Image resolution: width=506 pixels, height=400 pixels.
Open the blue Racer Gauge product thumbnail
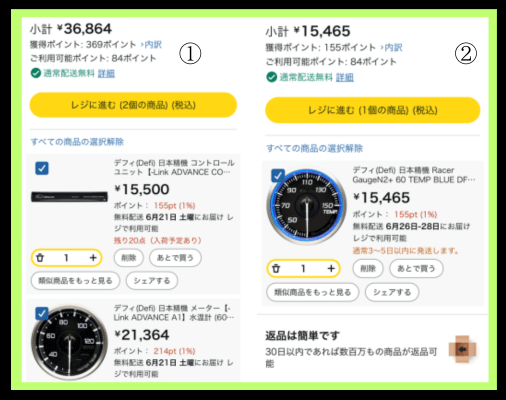coord(305,207)
